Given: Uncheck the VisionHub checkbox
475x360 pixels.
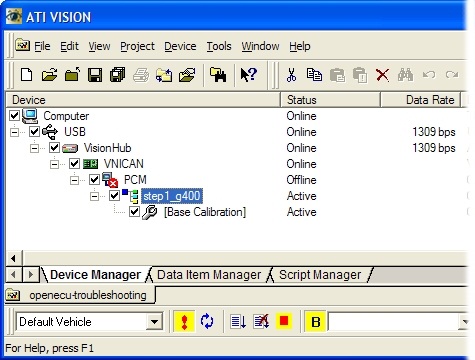Looking at the screenshot, I should (x=54, y=148).
